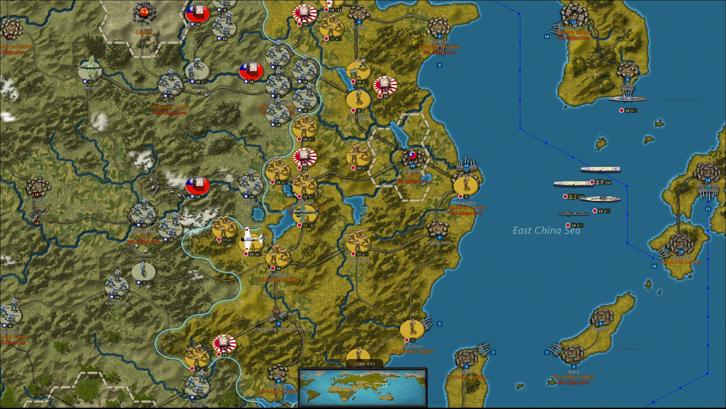Screen dimensions: 726x409
Task: Select the white Japanese fighter plane unit
Action: [x=252, y=240]
